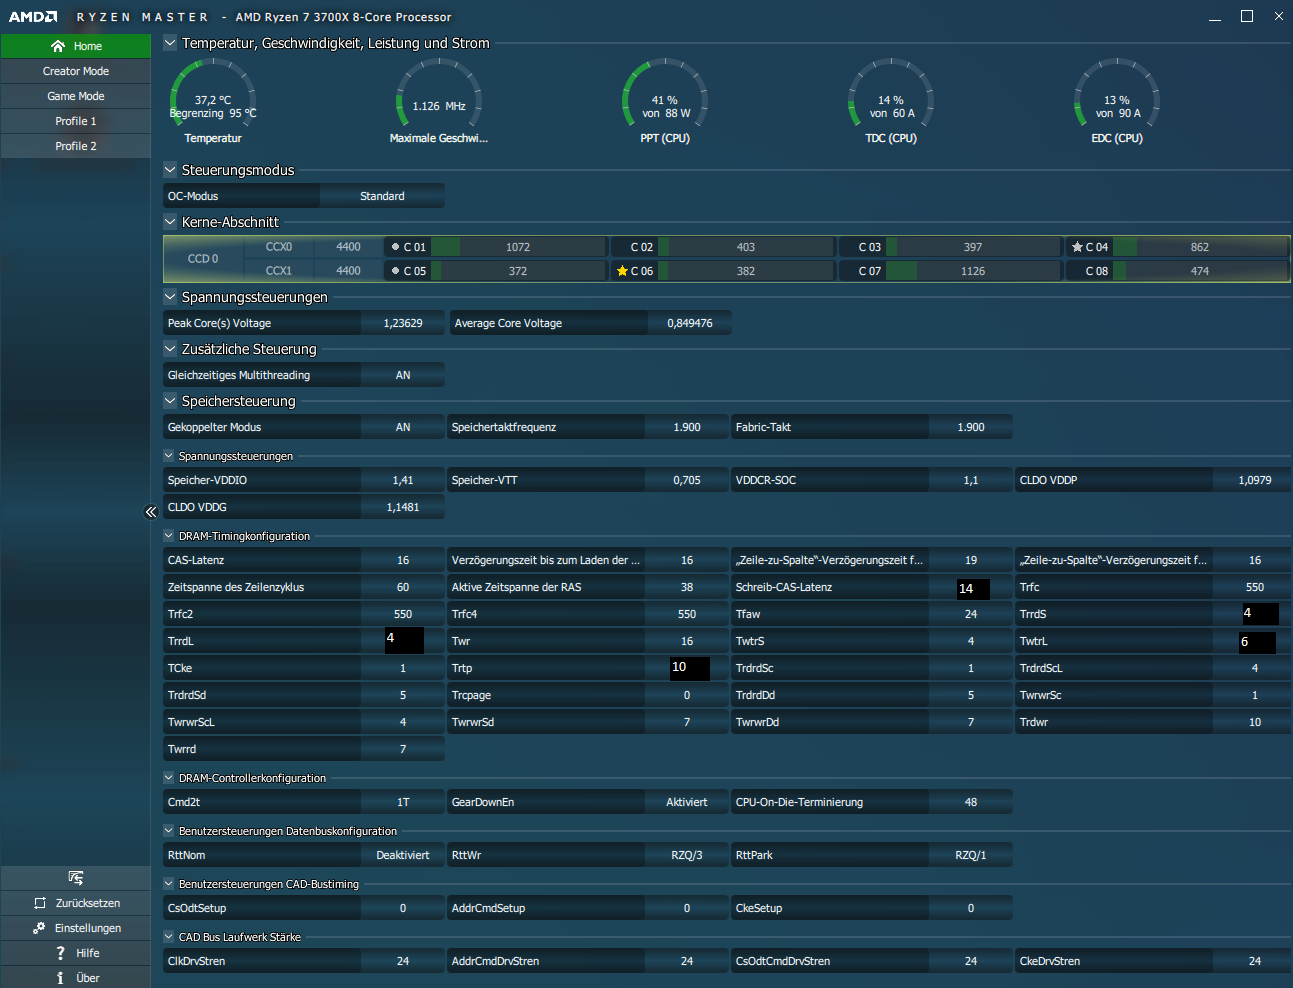
Task: Collapse the Steuerungsmodus section
Action: coord(170,170)
